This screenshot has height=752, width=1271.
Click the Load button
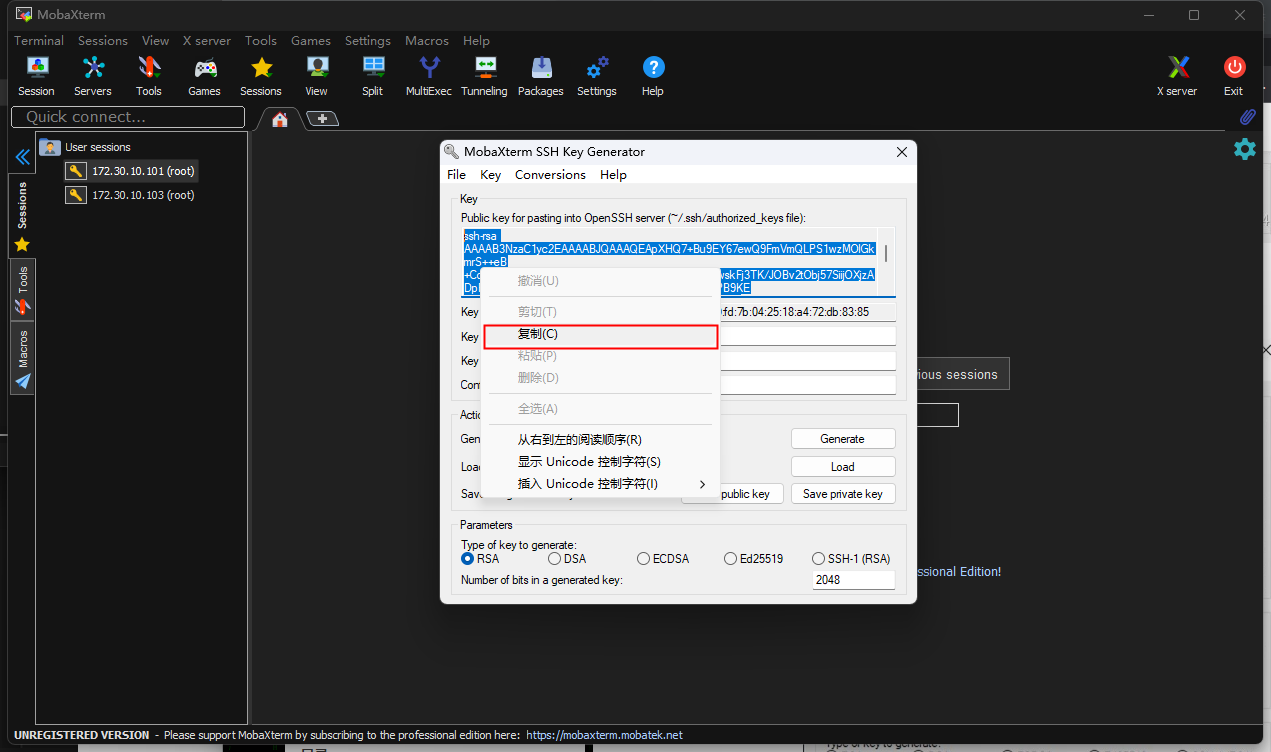pyautogui.click(x=843, y=467)
